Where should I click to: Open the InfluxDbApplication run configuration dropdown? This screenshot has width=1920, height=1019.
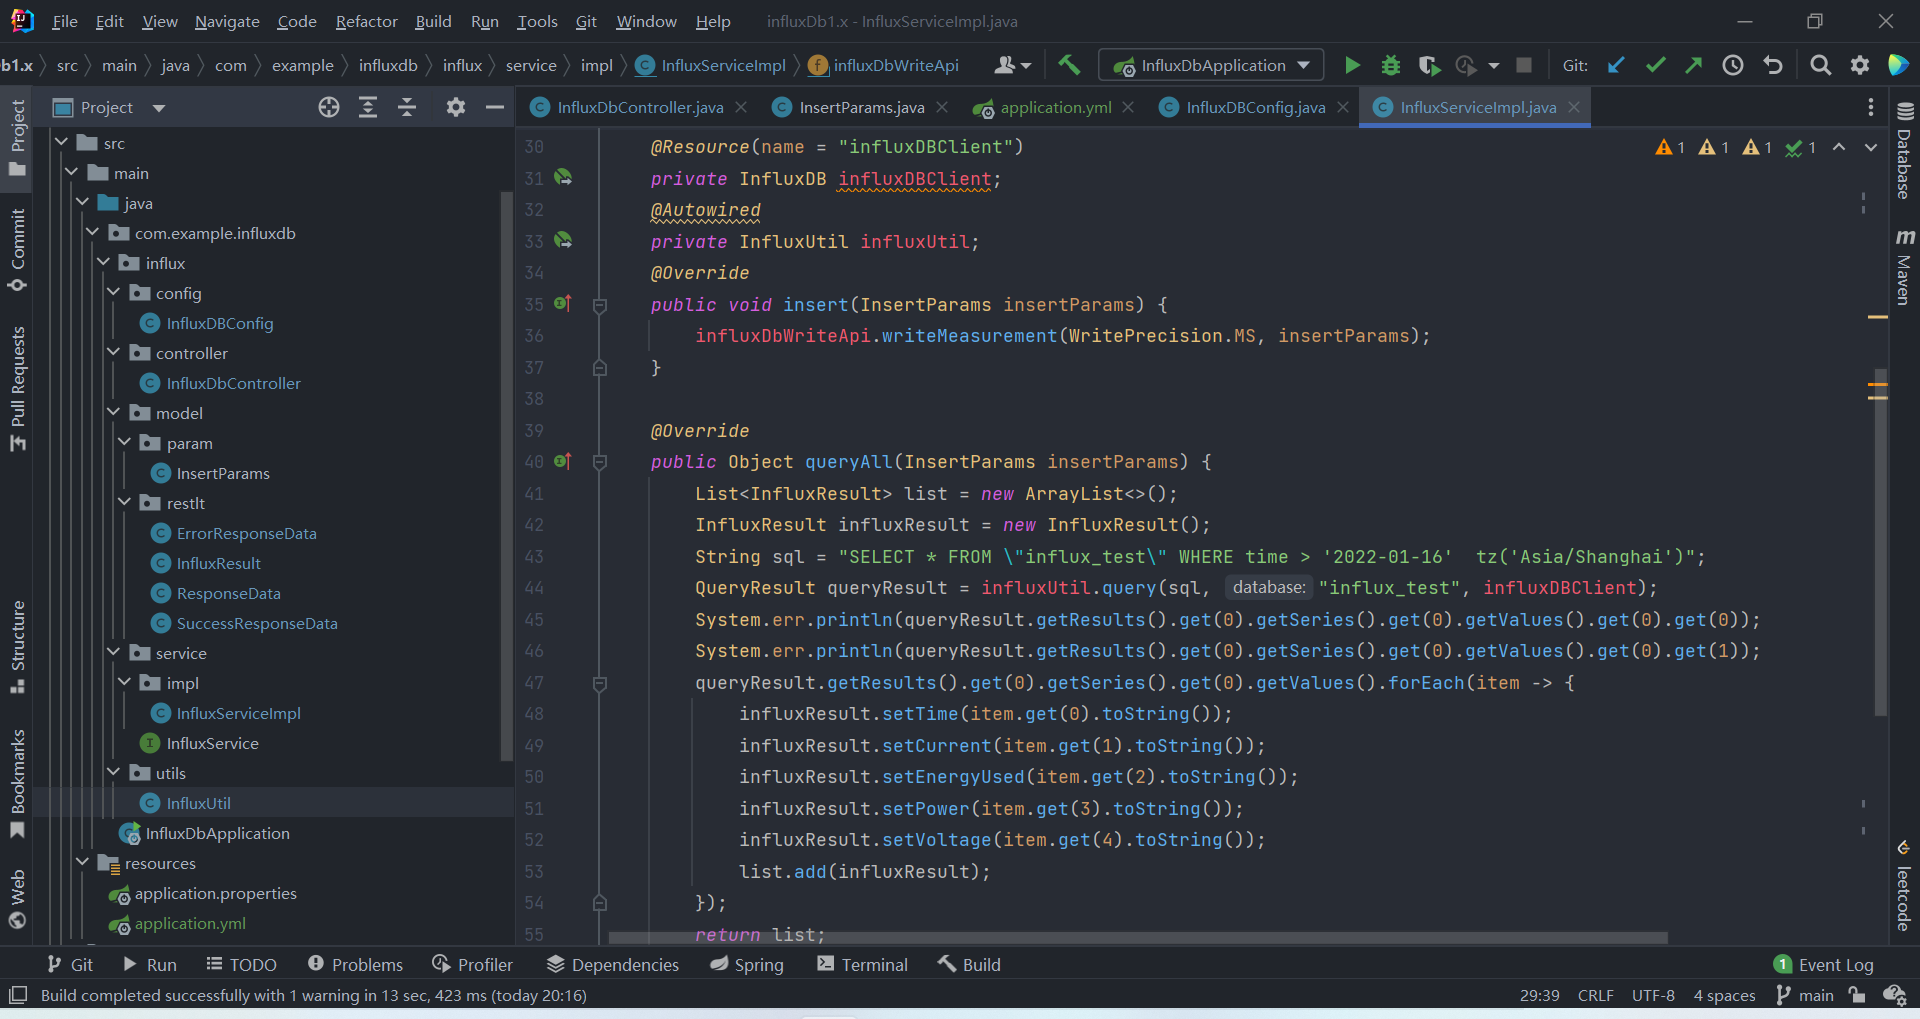(1212, 66)
